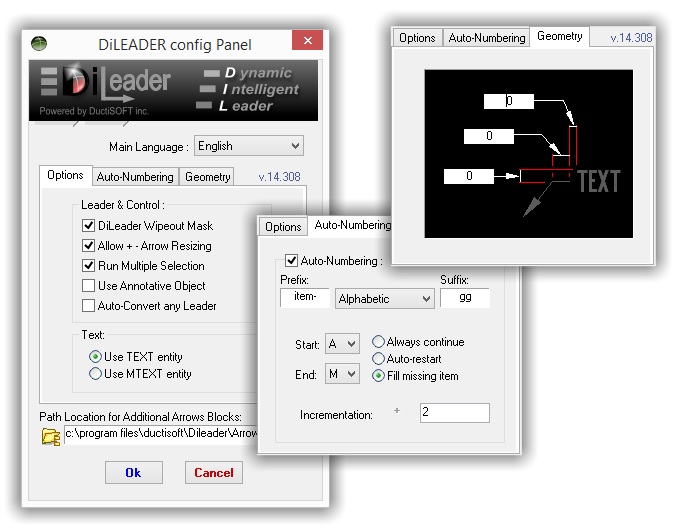Open the Main Language dropdown
The width and height of the screenshot is (679, 530).
pyautogui.click(x=248, y=146)
